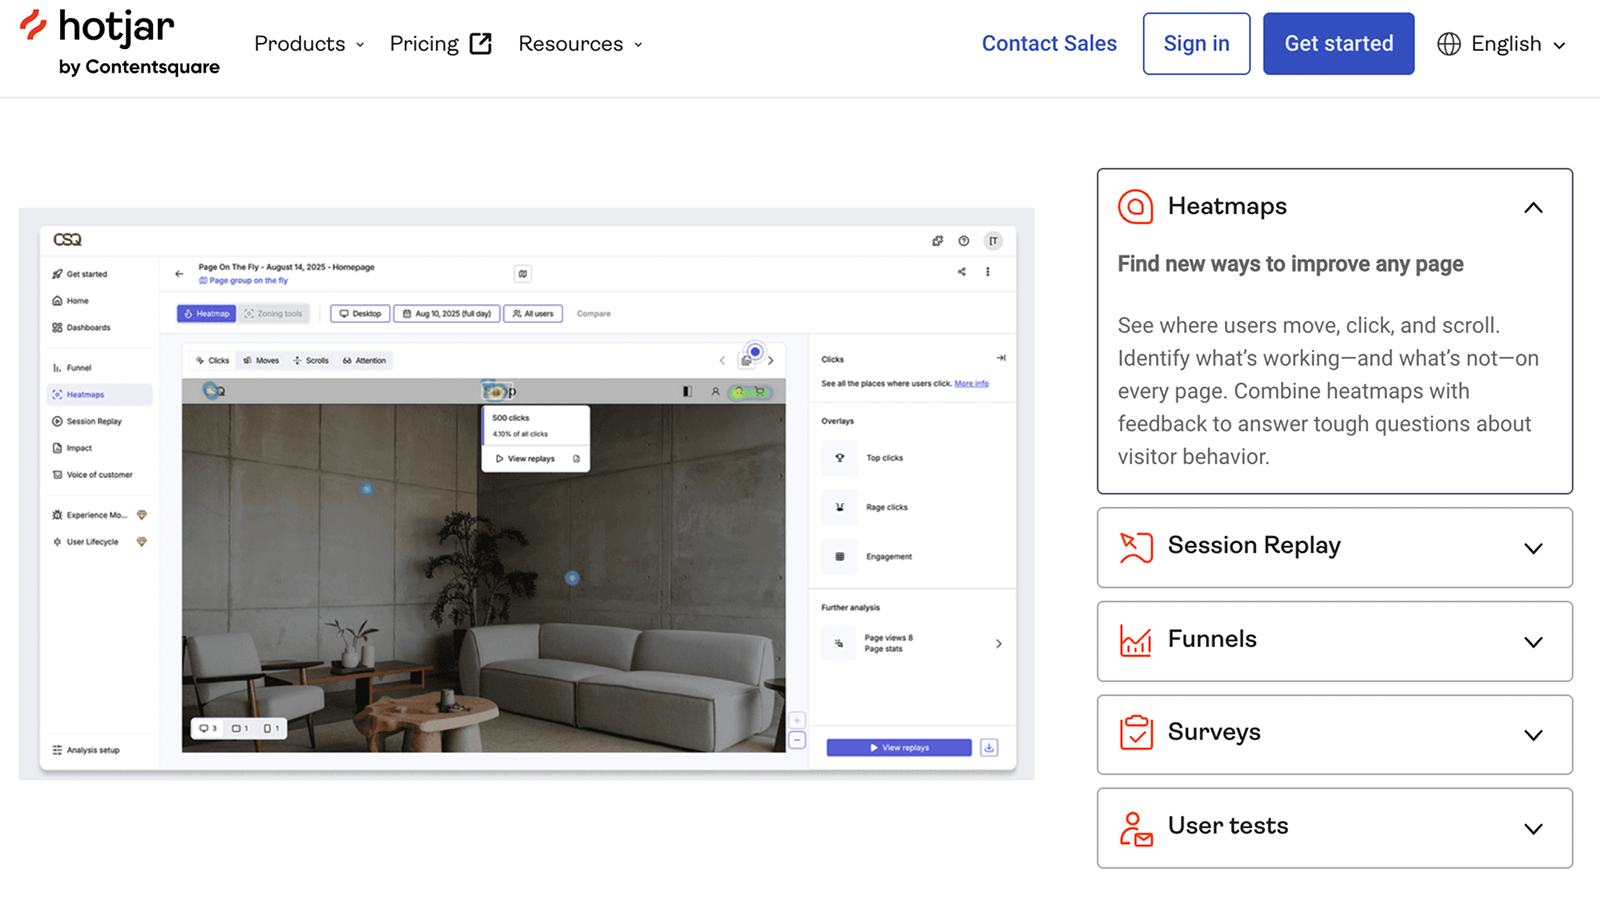Click the previous chevron above heatmap
This screenshot has height=900, width=1600.
[x=722, y=361]
